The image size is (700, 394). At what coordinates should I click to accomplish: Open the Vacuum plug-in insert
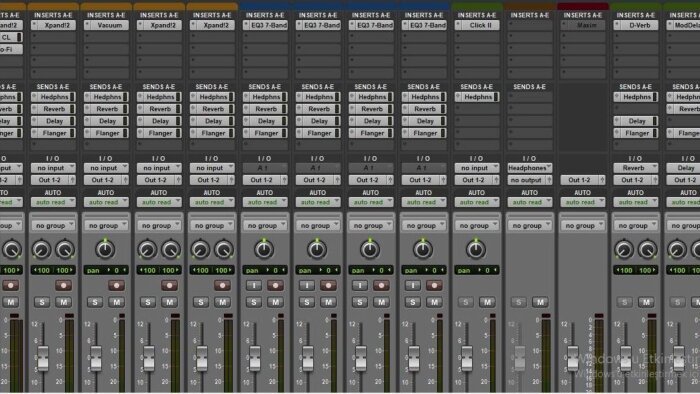pos(110,25)
